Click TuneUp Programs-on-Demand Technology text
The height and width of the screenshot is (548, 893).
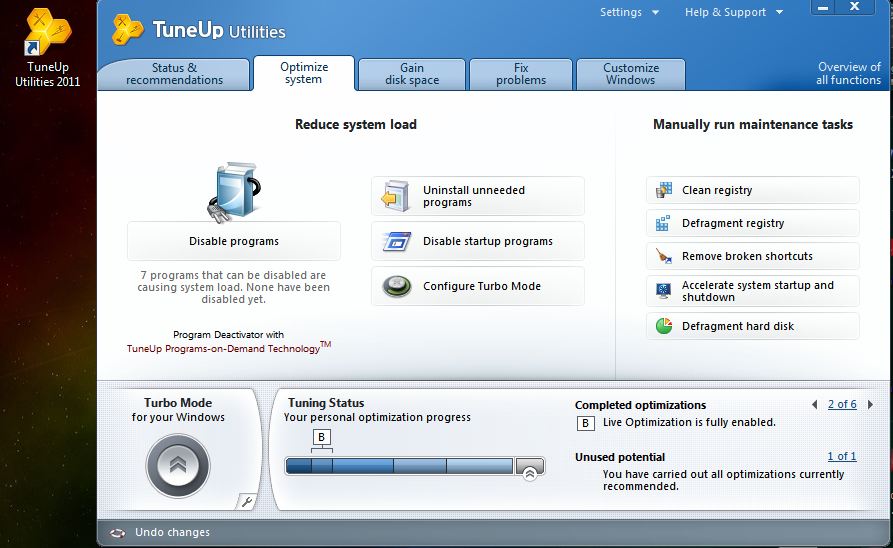coord(228,348)
